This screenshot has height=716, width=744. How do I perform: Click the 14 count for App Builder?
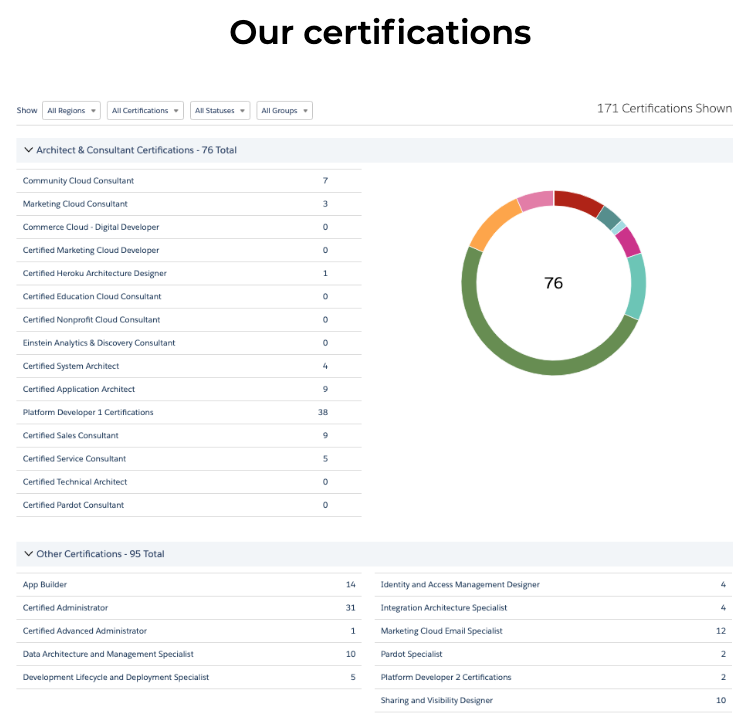click(x=351, y=585)
